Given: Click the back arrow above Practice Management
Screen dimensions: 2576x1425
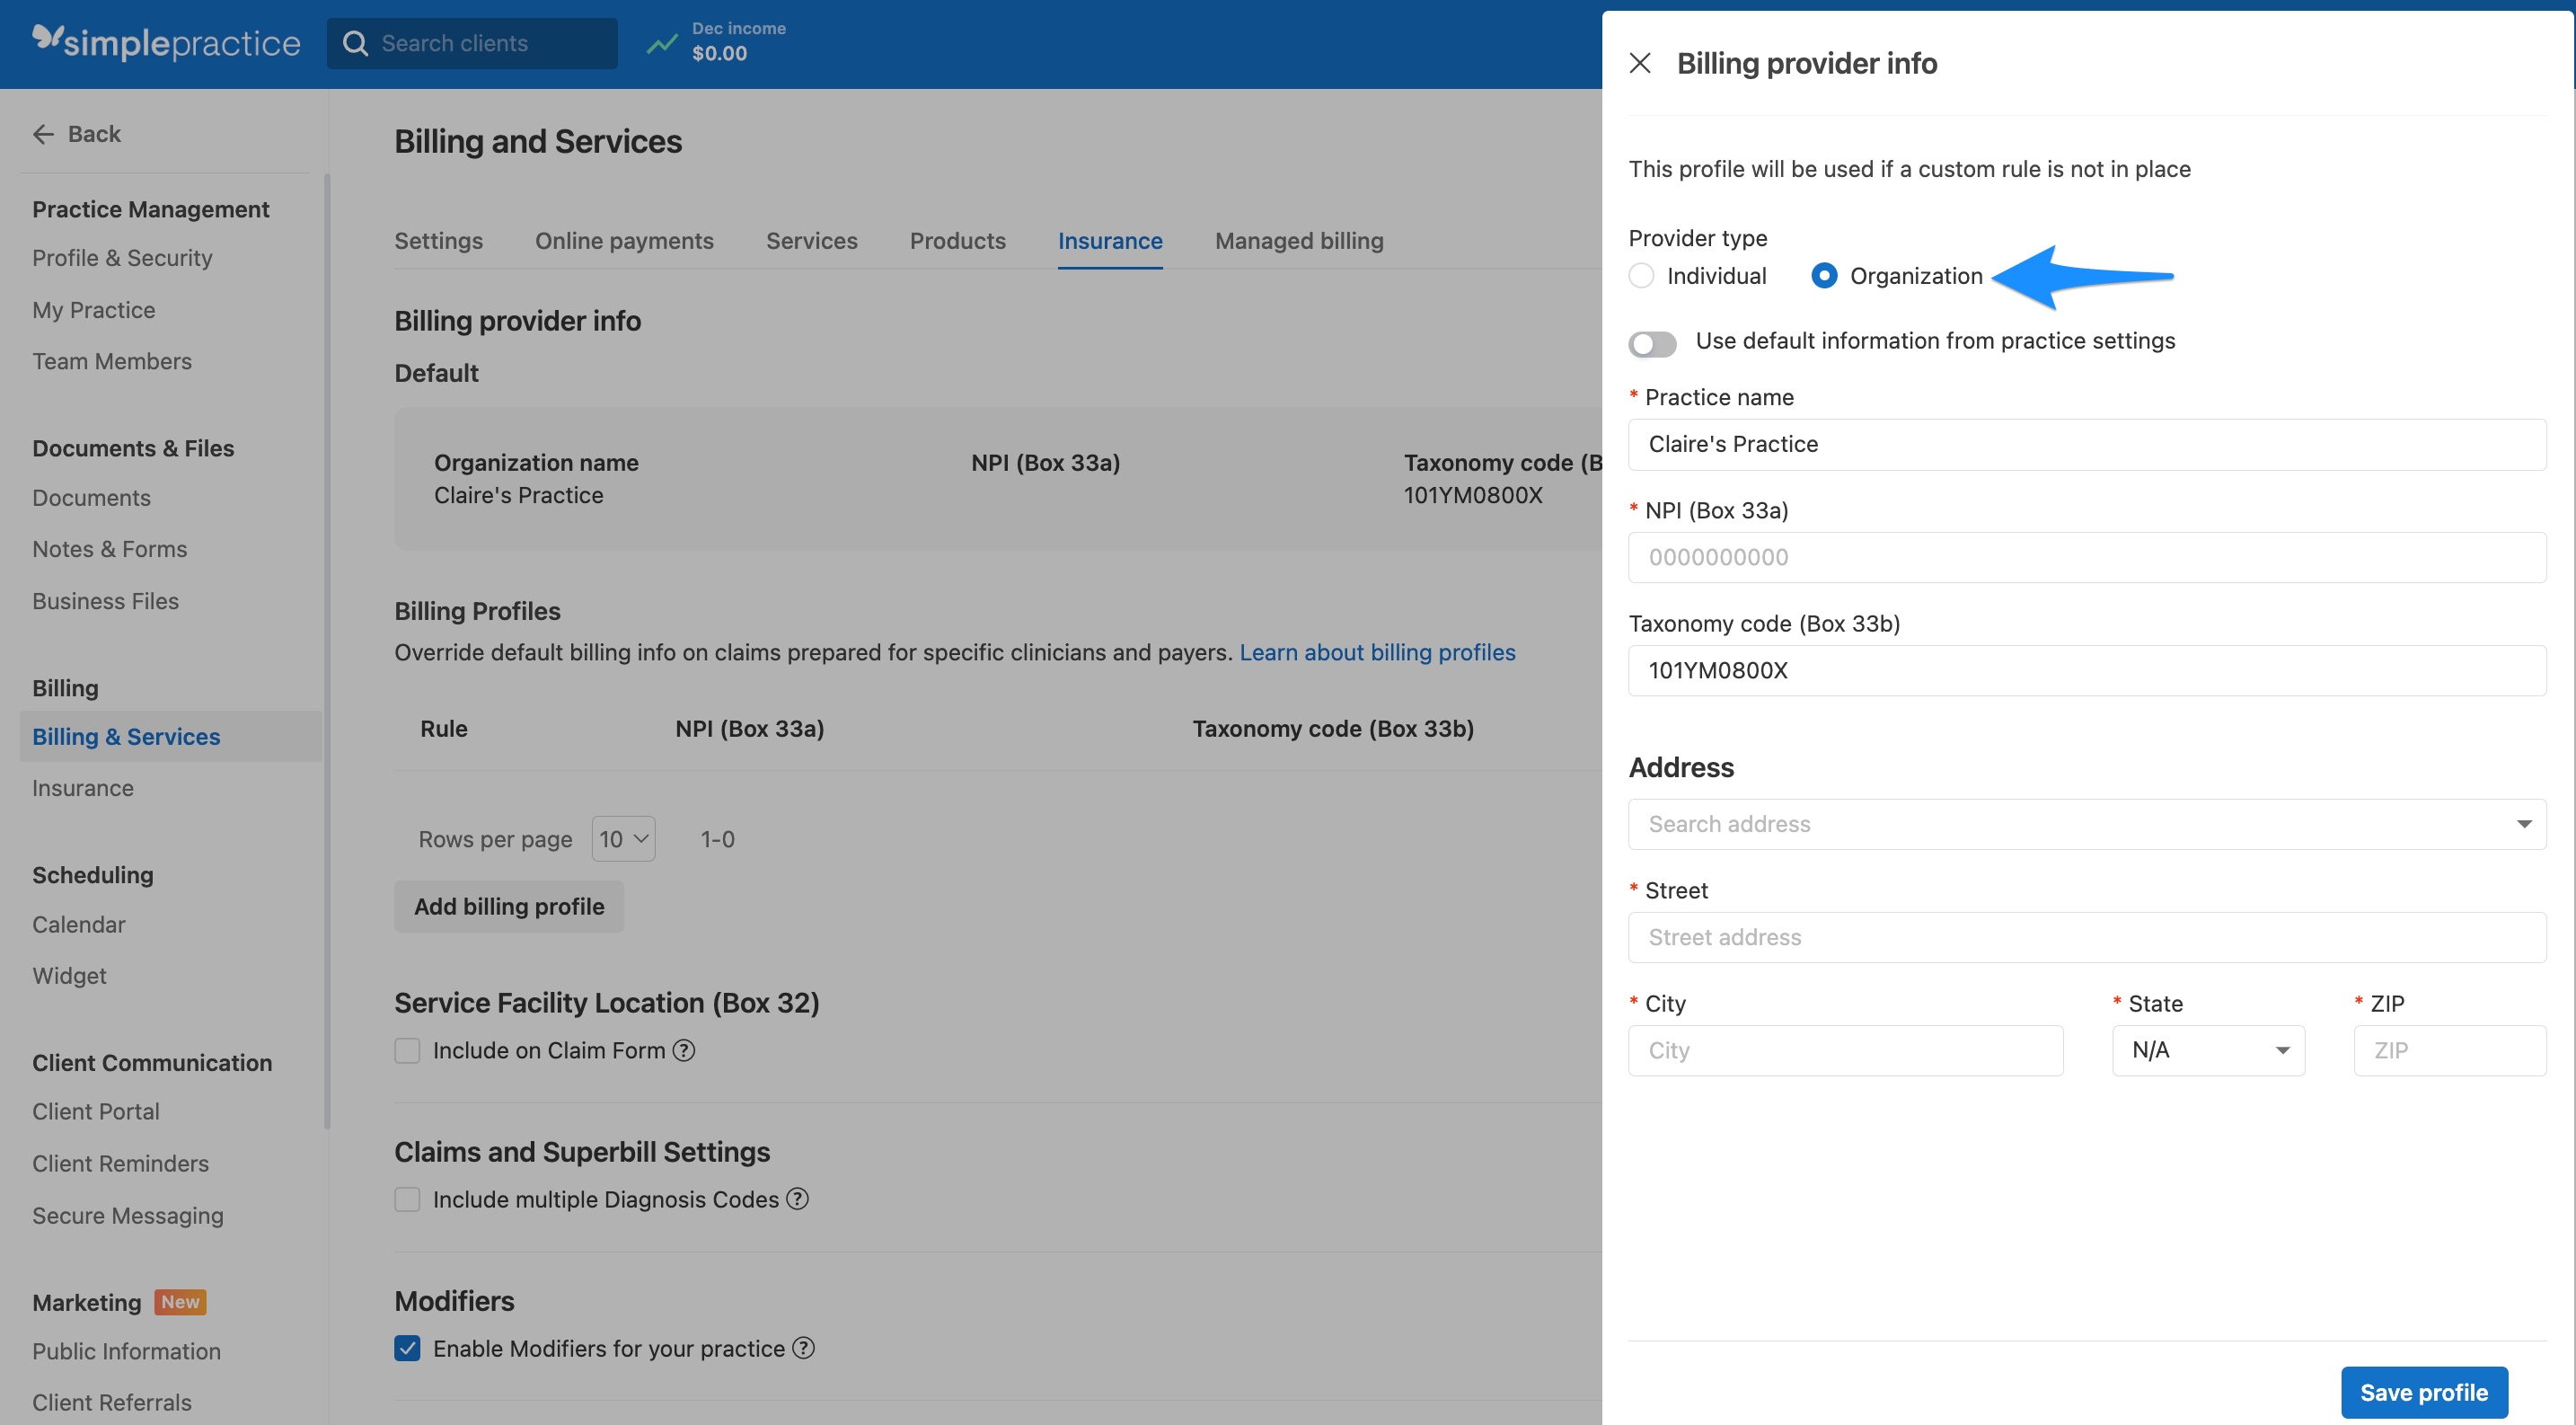Looking at the screenshot, I should click(44, 133).
